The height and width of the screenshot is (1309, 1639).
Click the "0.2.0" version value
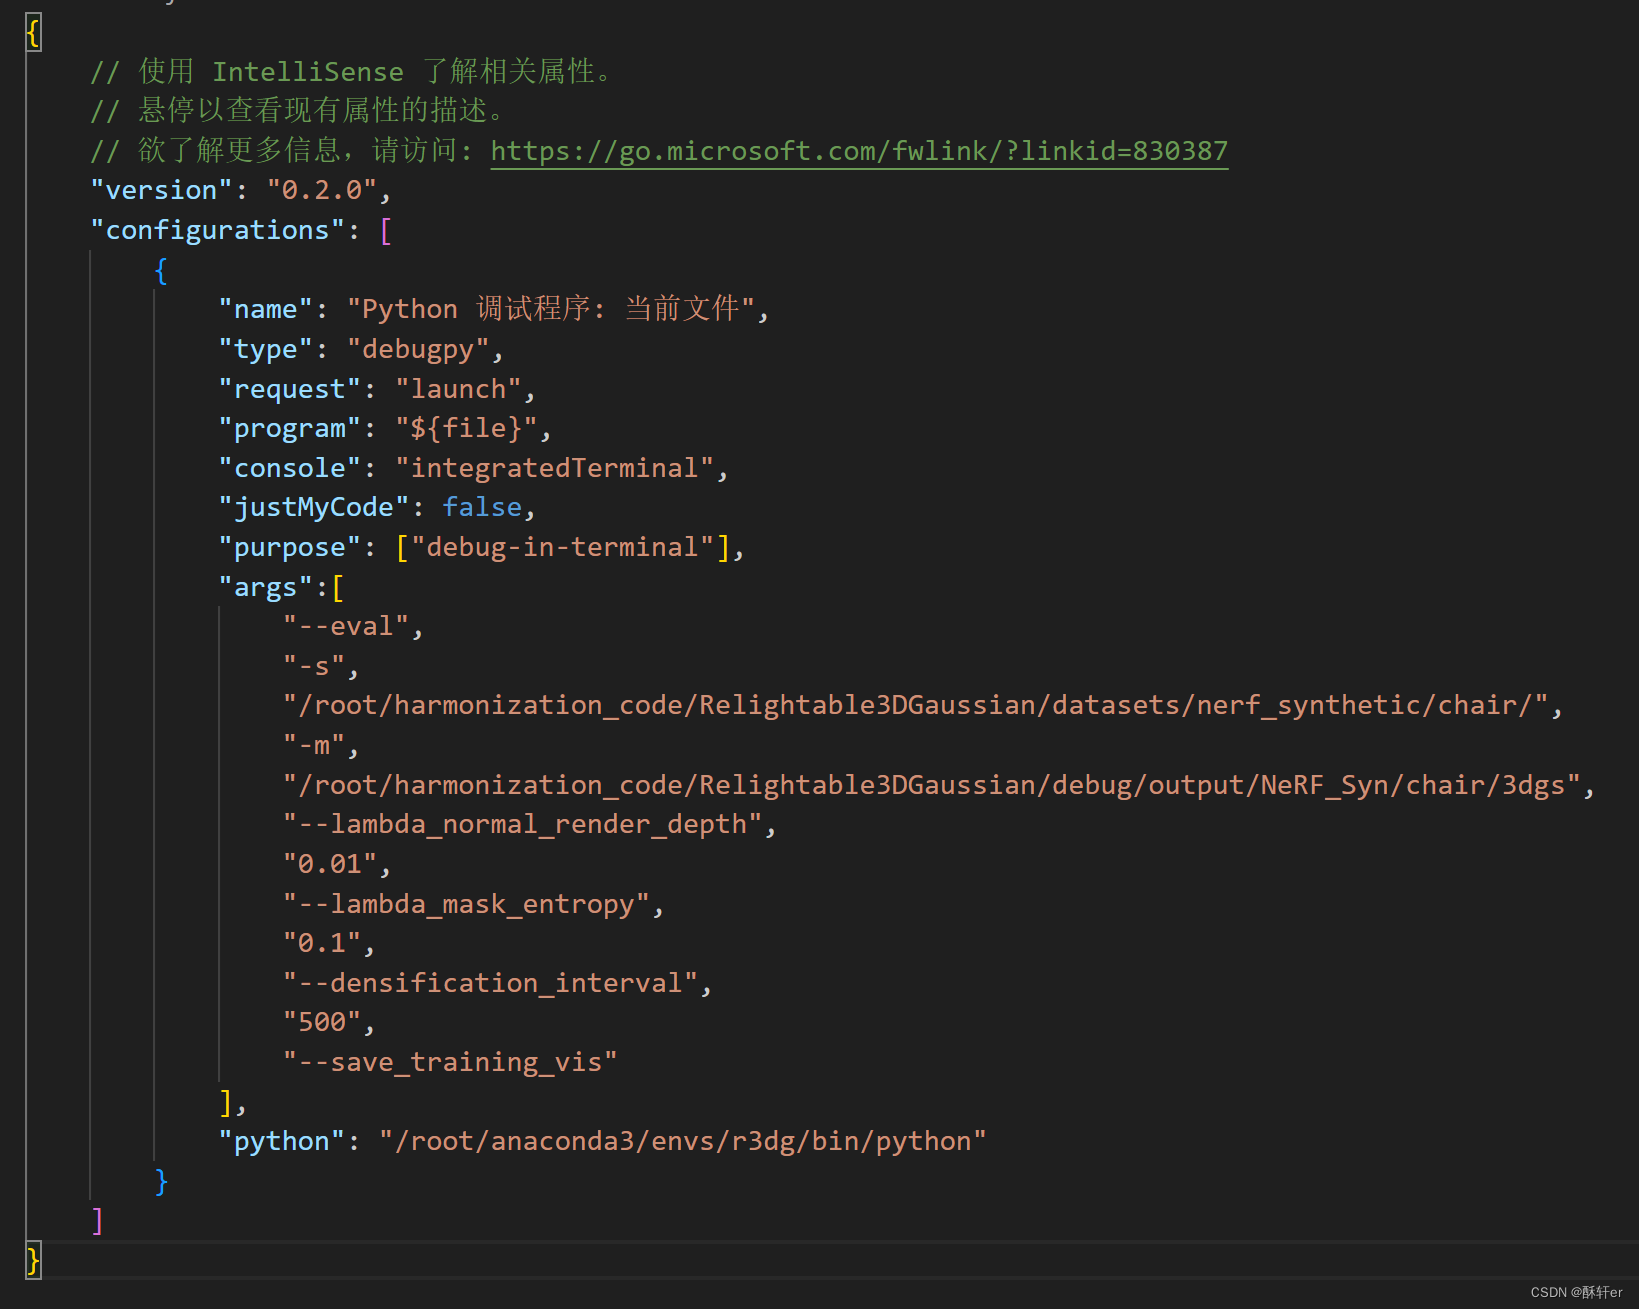(x=322, y=190)
